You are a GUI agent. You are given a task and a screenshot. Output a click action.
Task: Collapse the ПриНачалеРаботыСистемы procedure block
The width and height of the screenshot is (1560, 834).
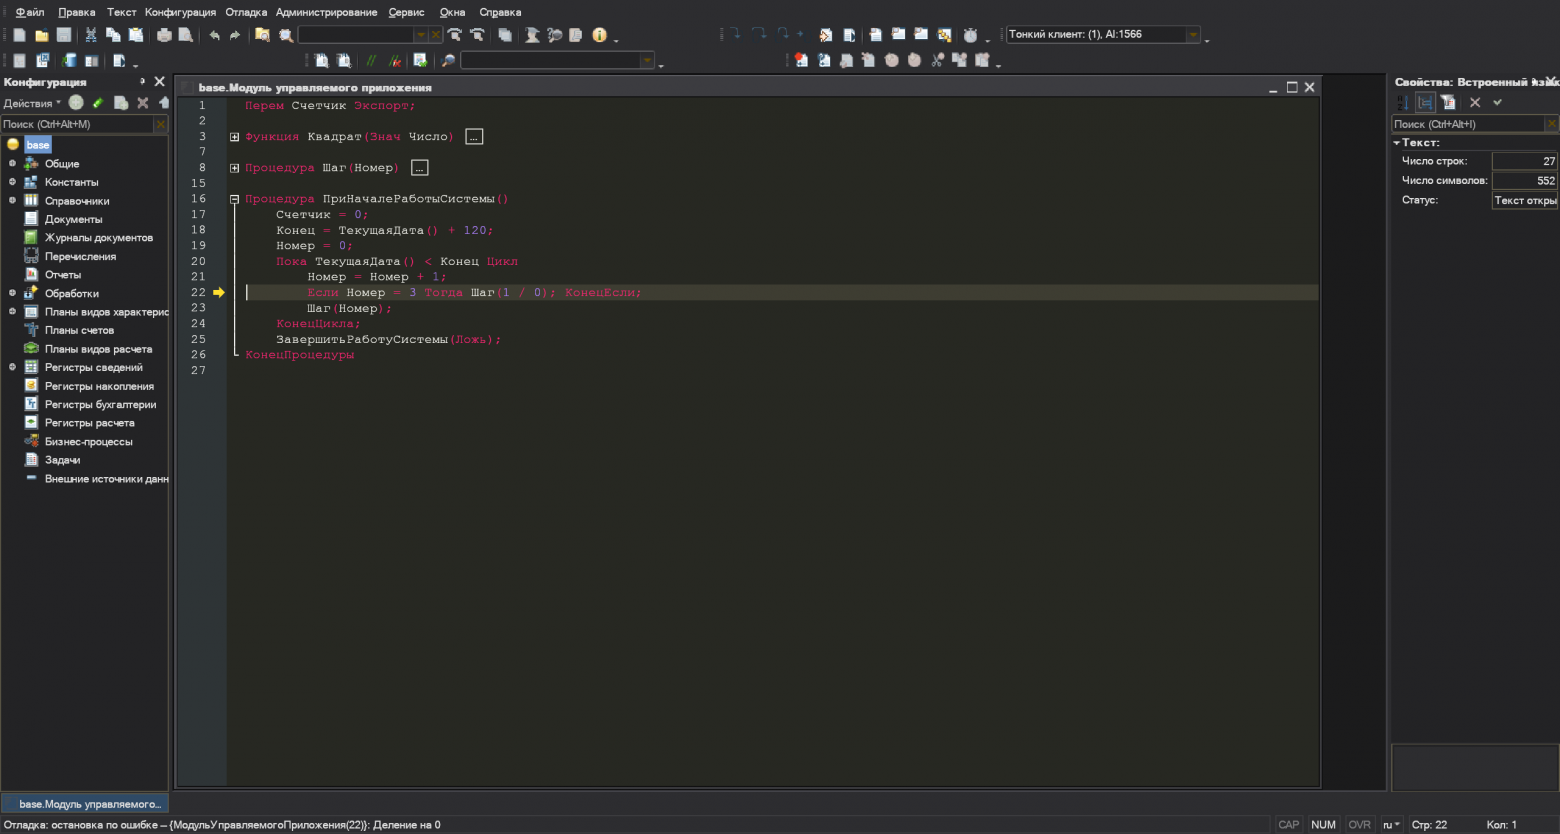(x=235, y=199)
